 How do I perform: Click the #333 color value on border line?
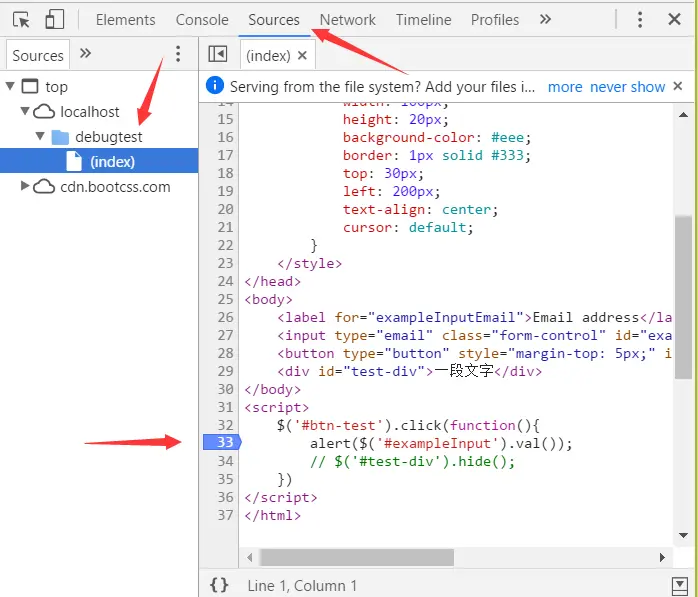507,155
